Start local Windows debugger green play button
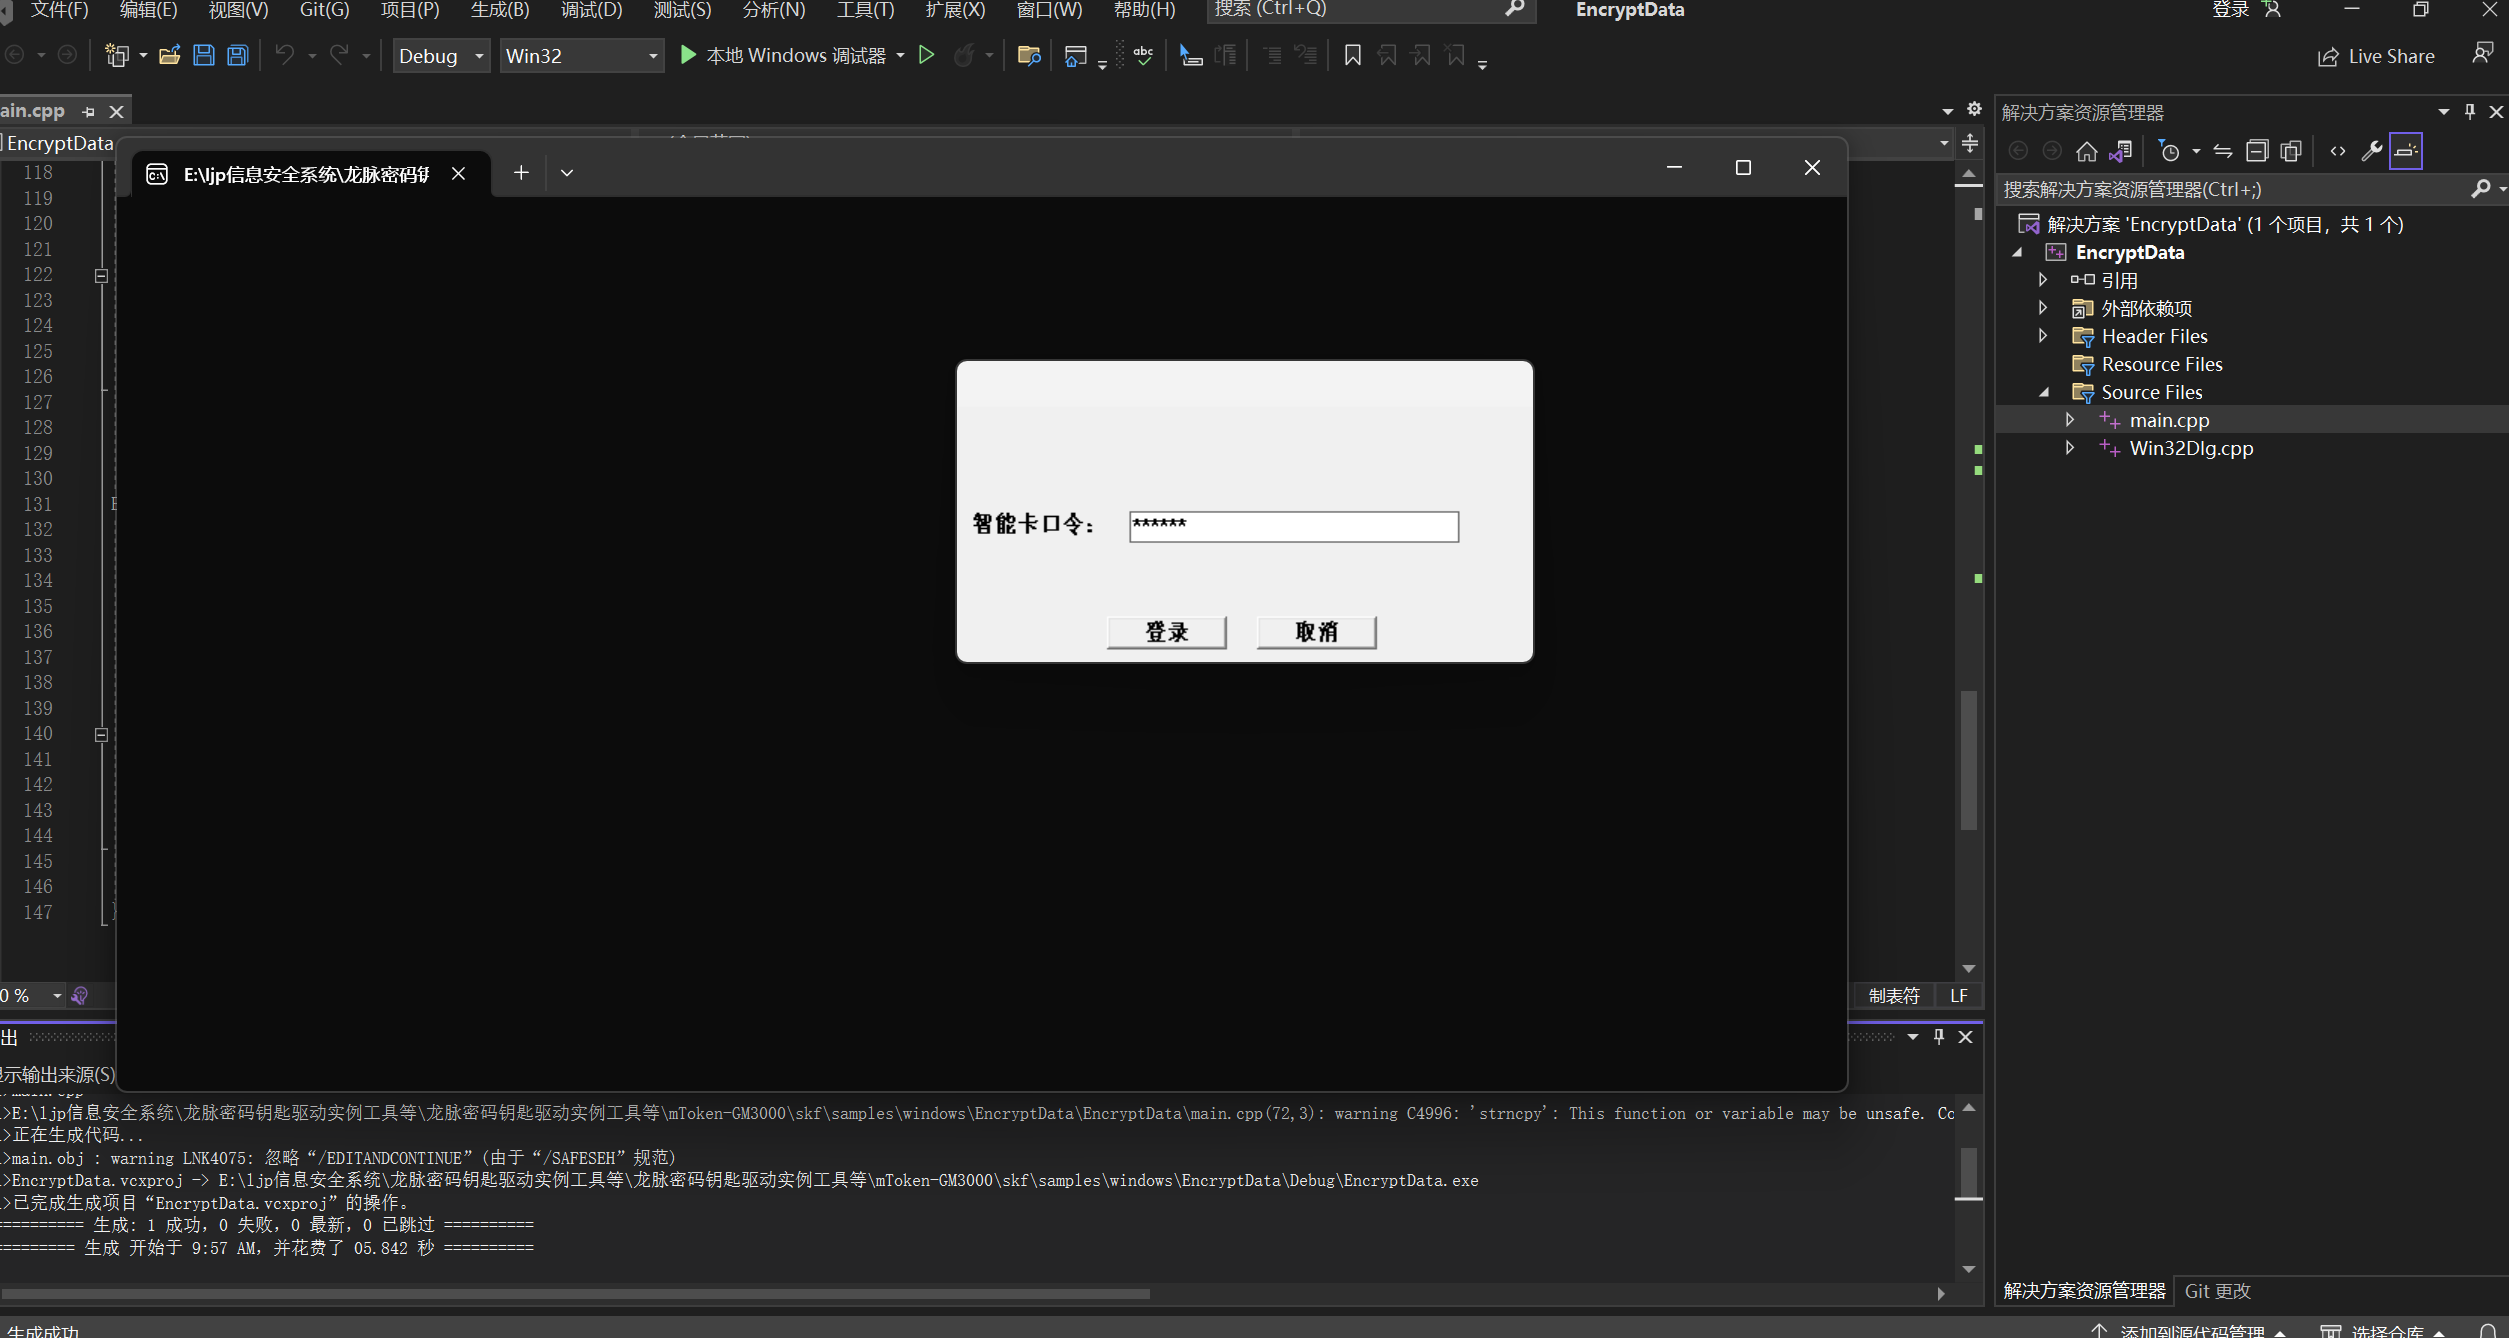 (x=688, y=55)
